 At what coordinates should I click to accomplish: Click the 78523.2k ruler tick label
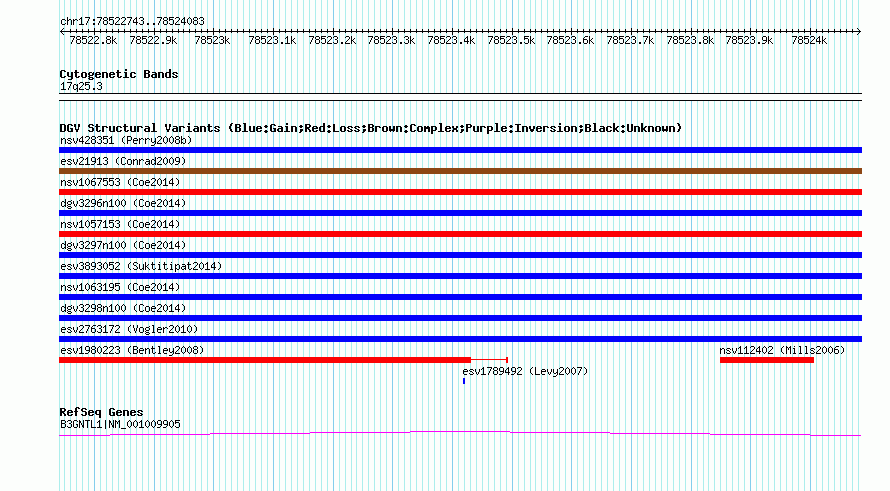332,40
